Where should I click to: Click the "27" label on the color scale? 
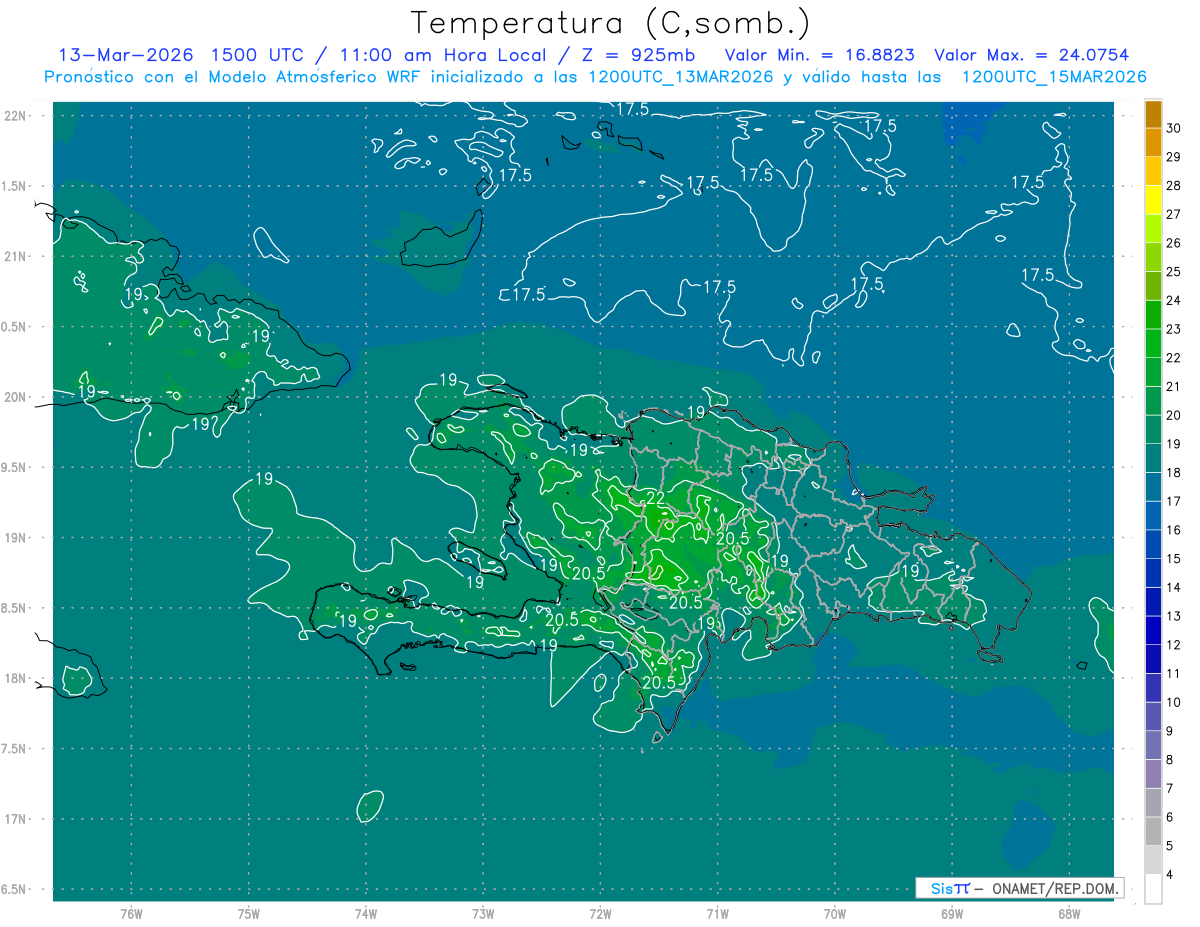[x=1174, y=214]
